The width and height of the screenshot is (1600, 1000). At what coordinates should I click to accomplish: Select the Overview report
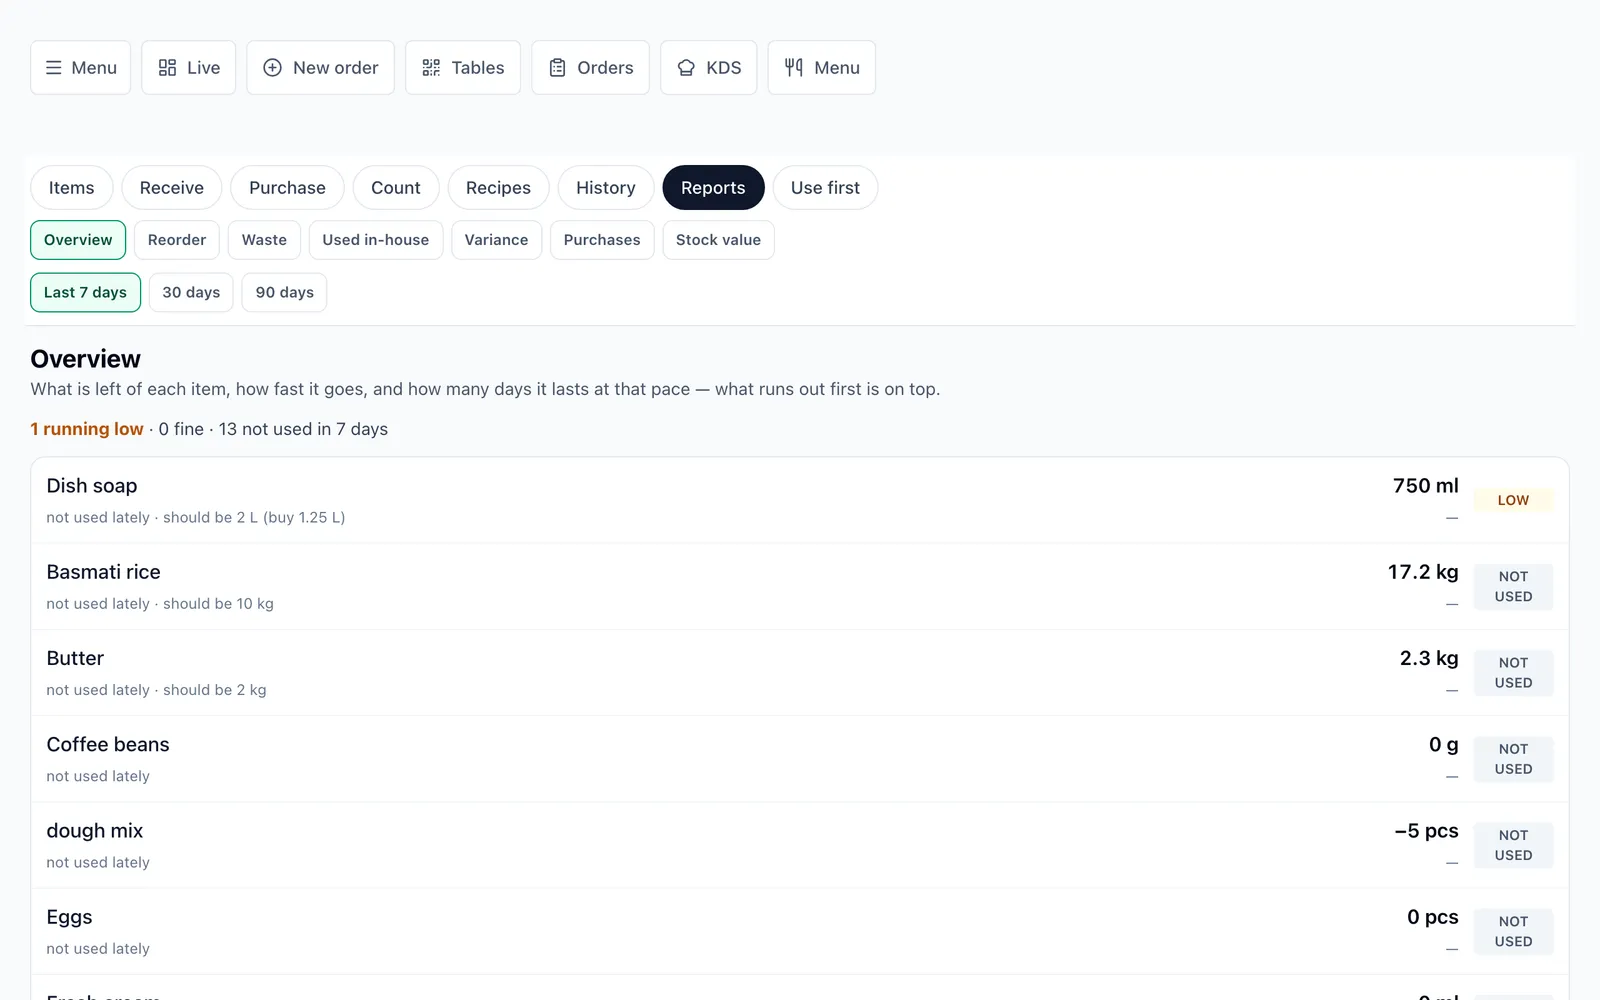(x=78, y=240)
